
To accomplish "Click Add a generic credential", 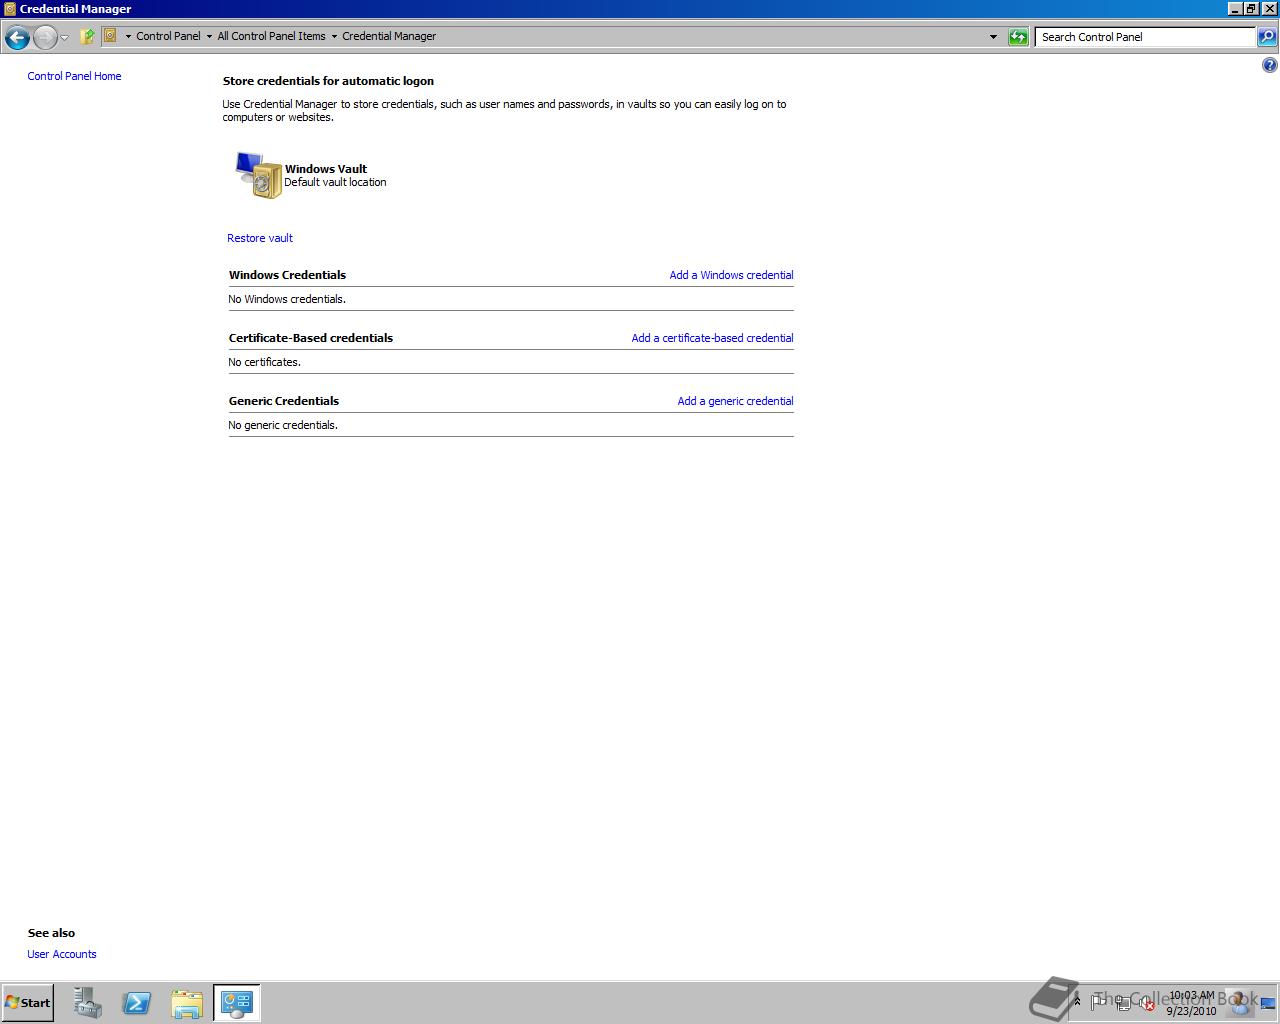I will 735,401.
